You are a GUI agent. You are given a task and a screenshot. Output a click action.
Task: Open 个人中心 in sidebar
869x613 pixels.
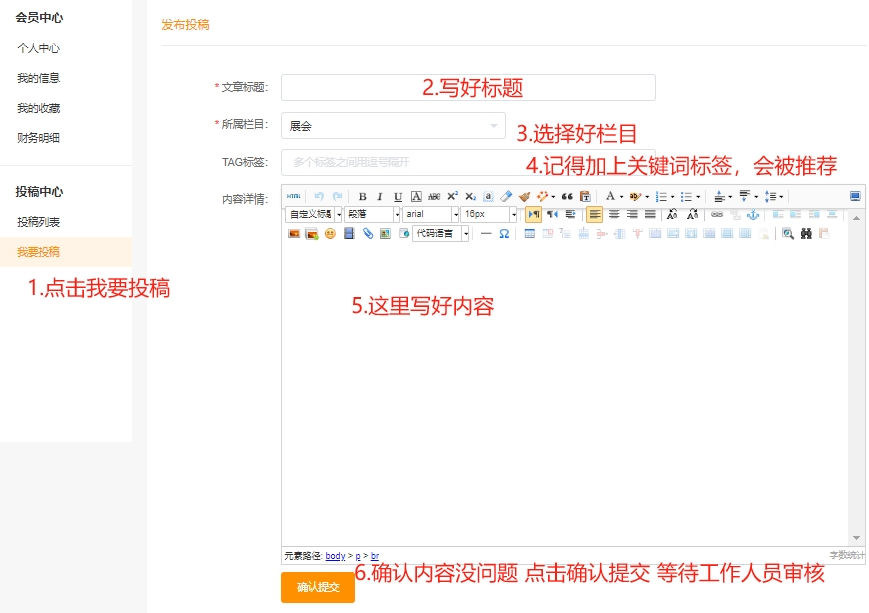point(38,48)
